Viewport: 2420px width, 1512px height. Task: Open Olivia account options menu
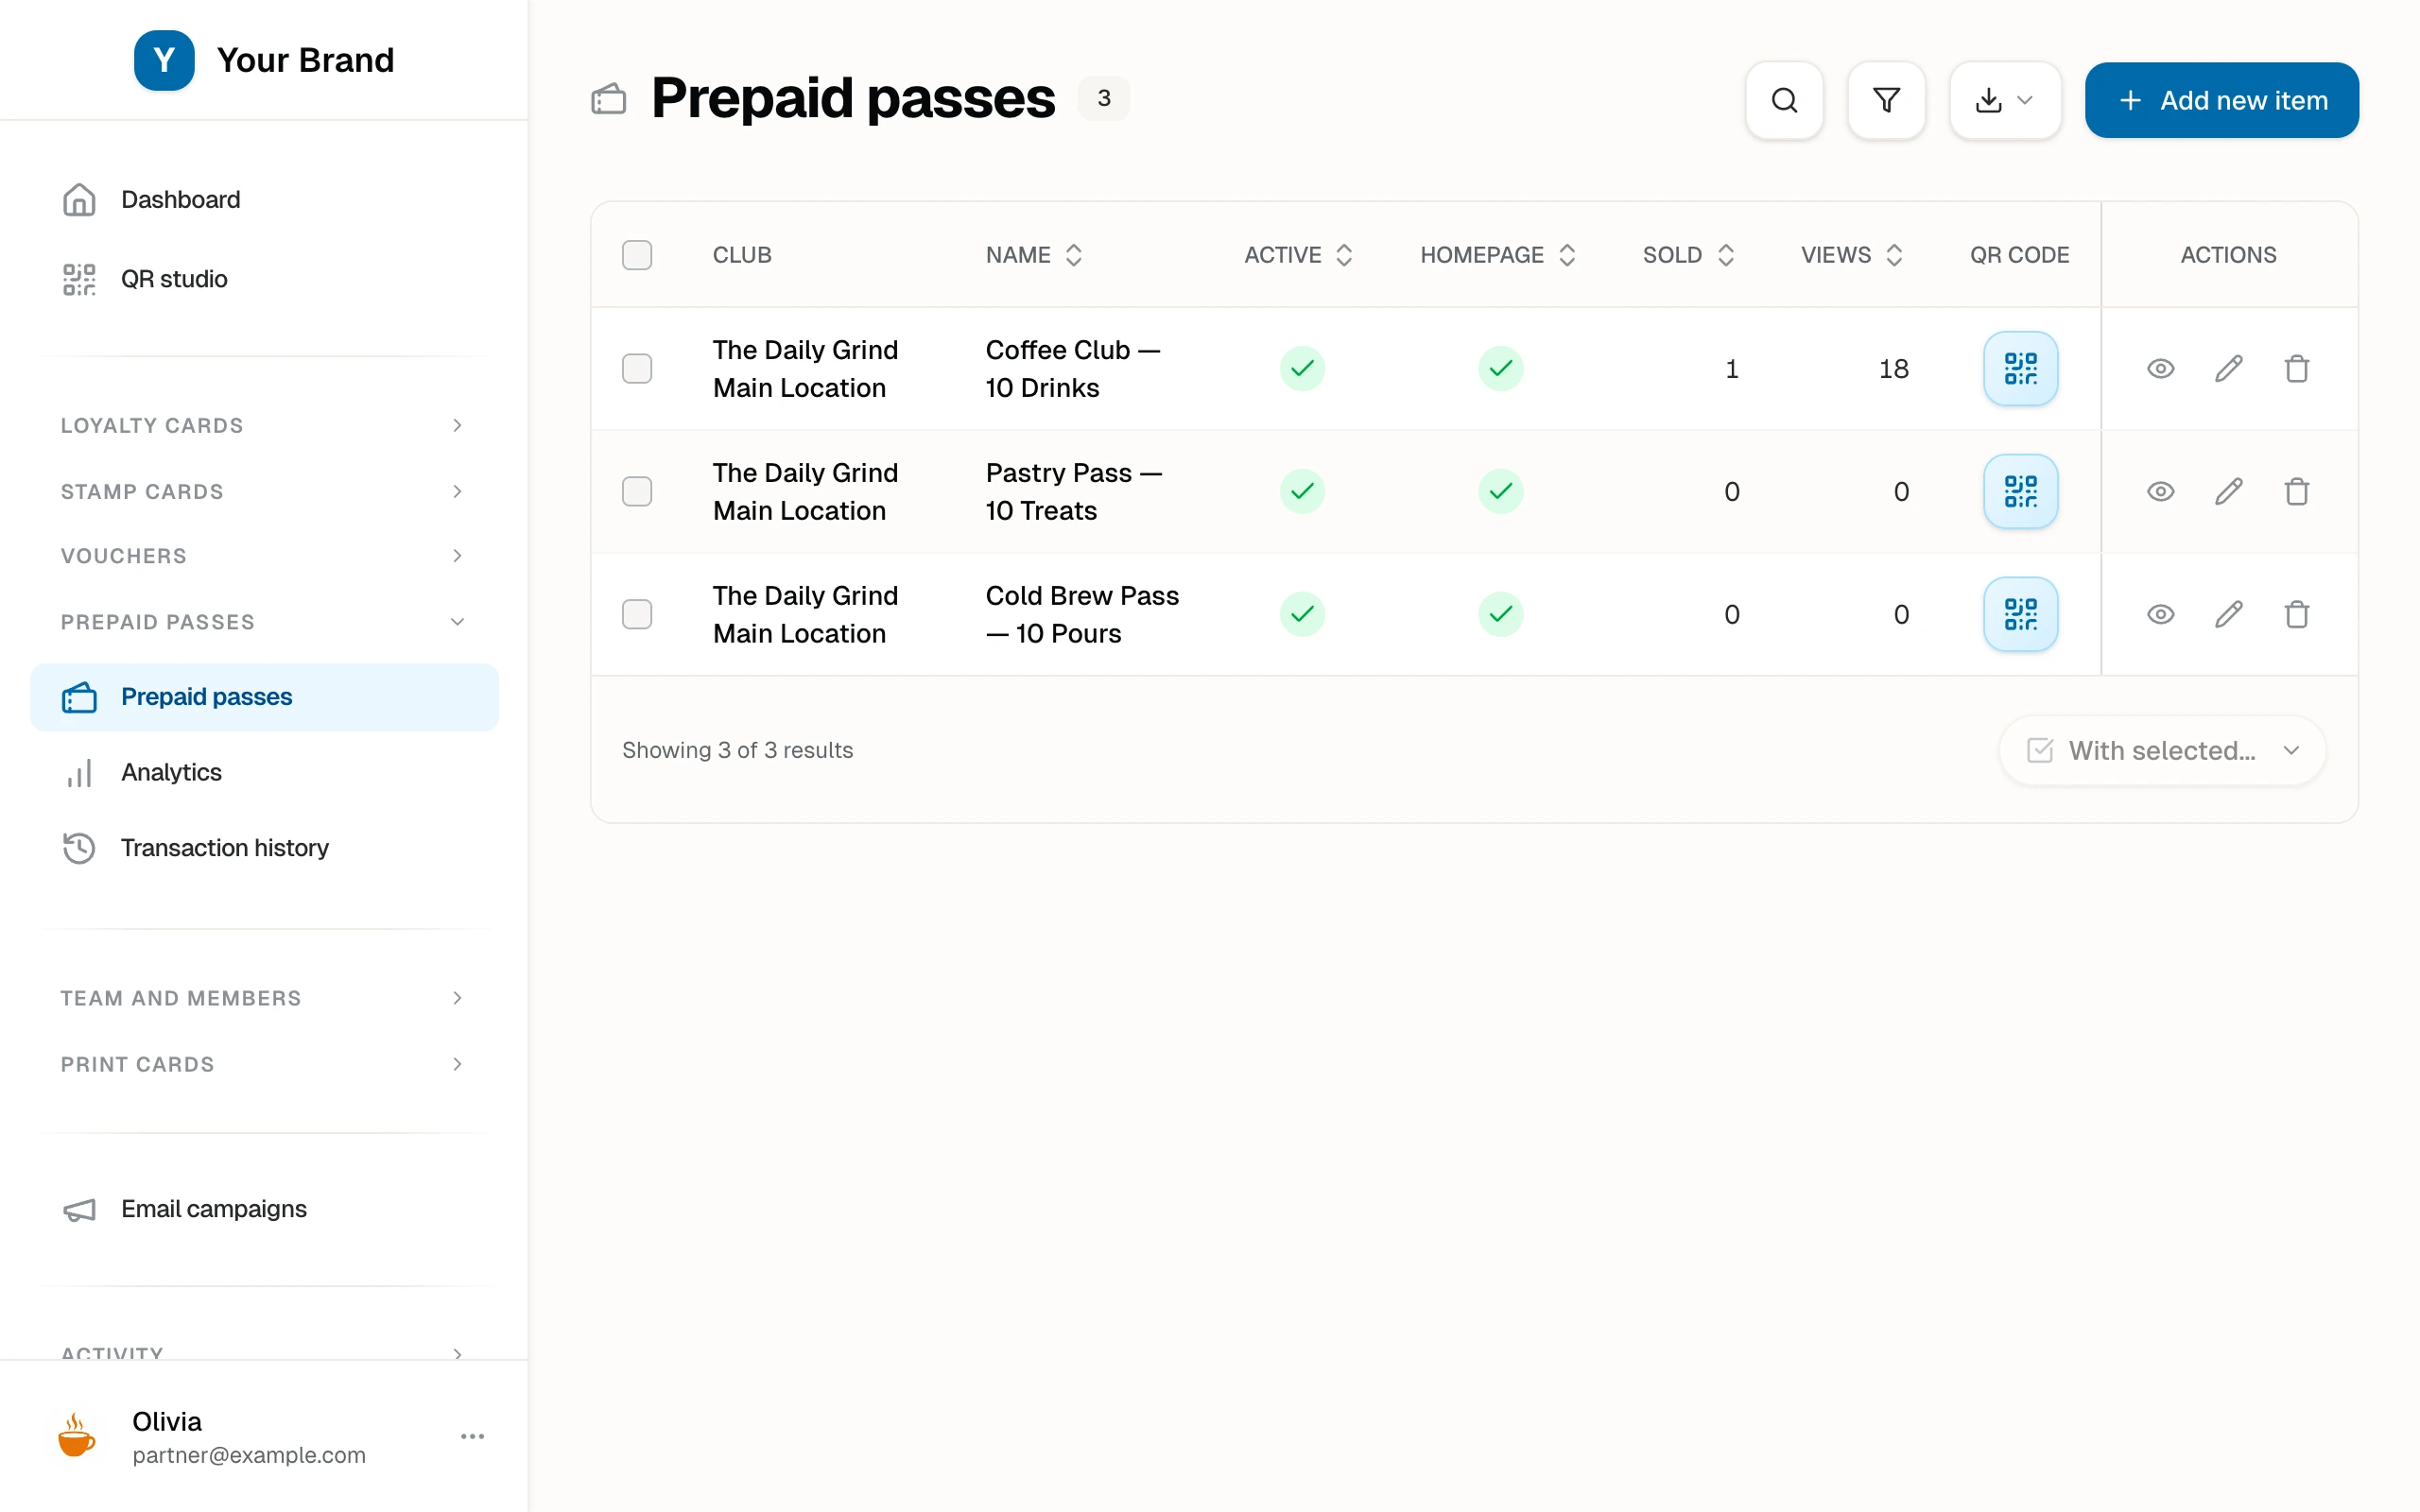point(472,1436)
